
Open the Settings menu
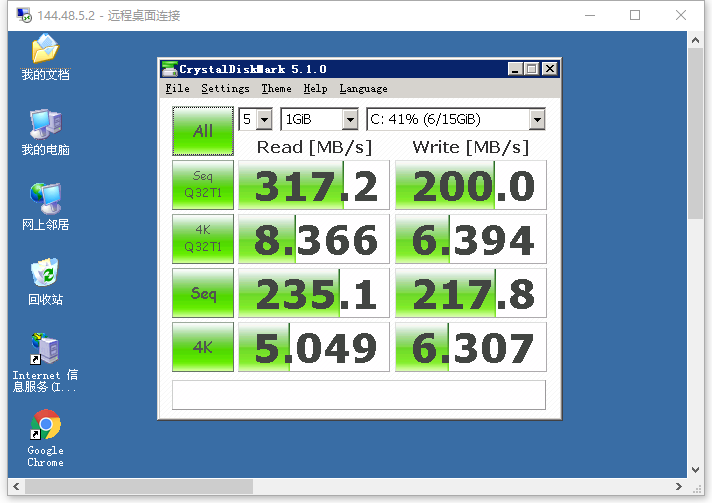(x=225, y=89)
